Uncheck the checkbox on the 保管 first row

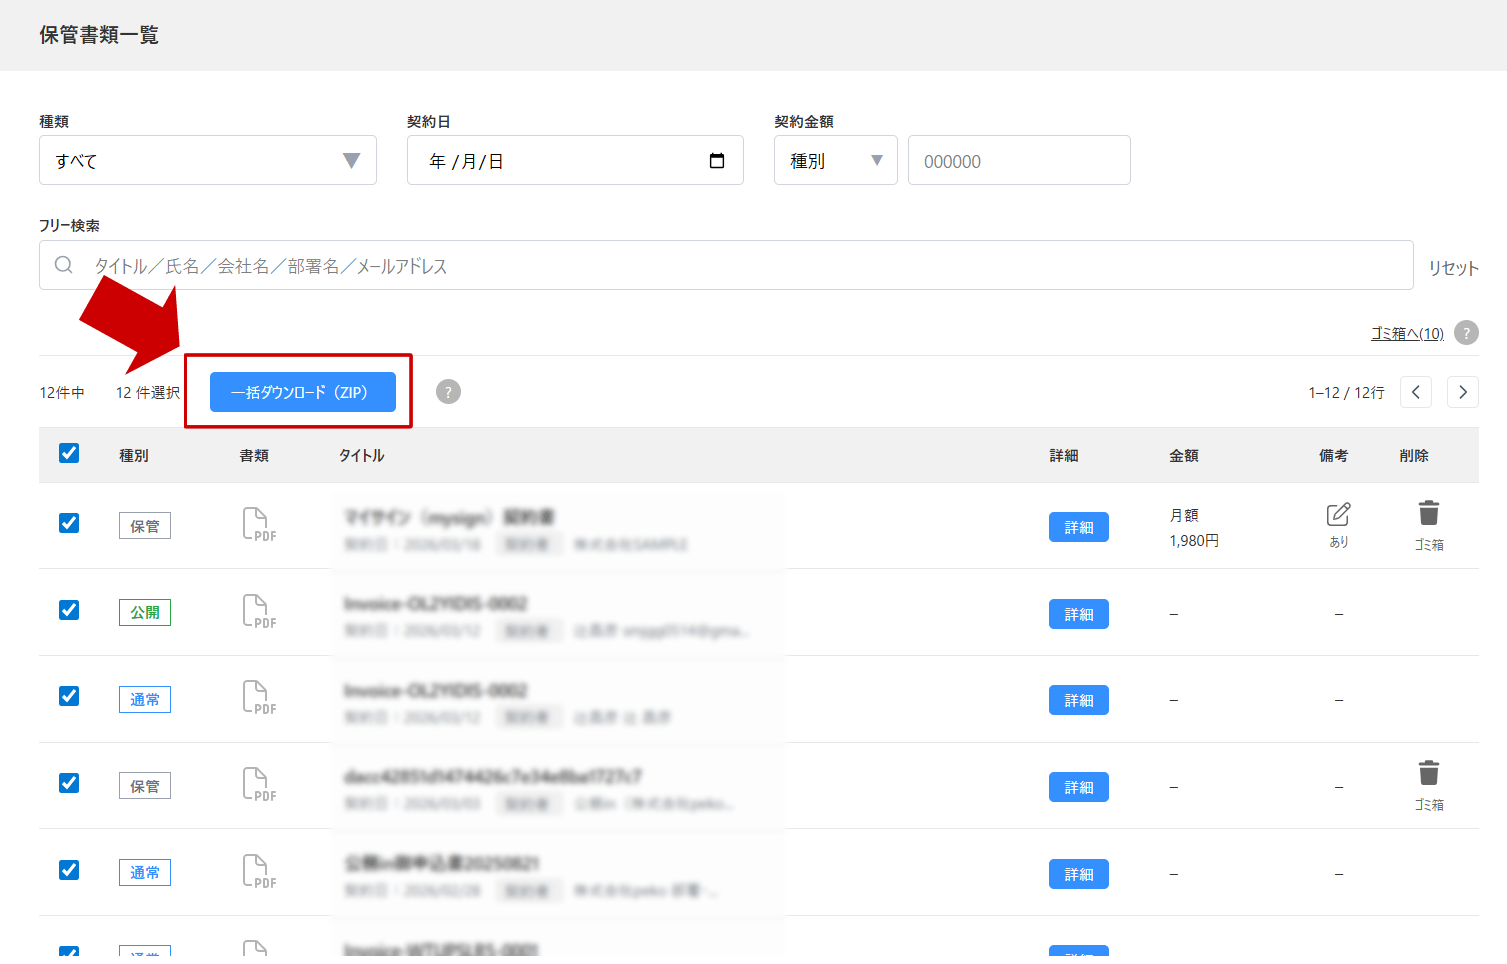coord(68,523)
